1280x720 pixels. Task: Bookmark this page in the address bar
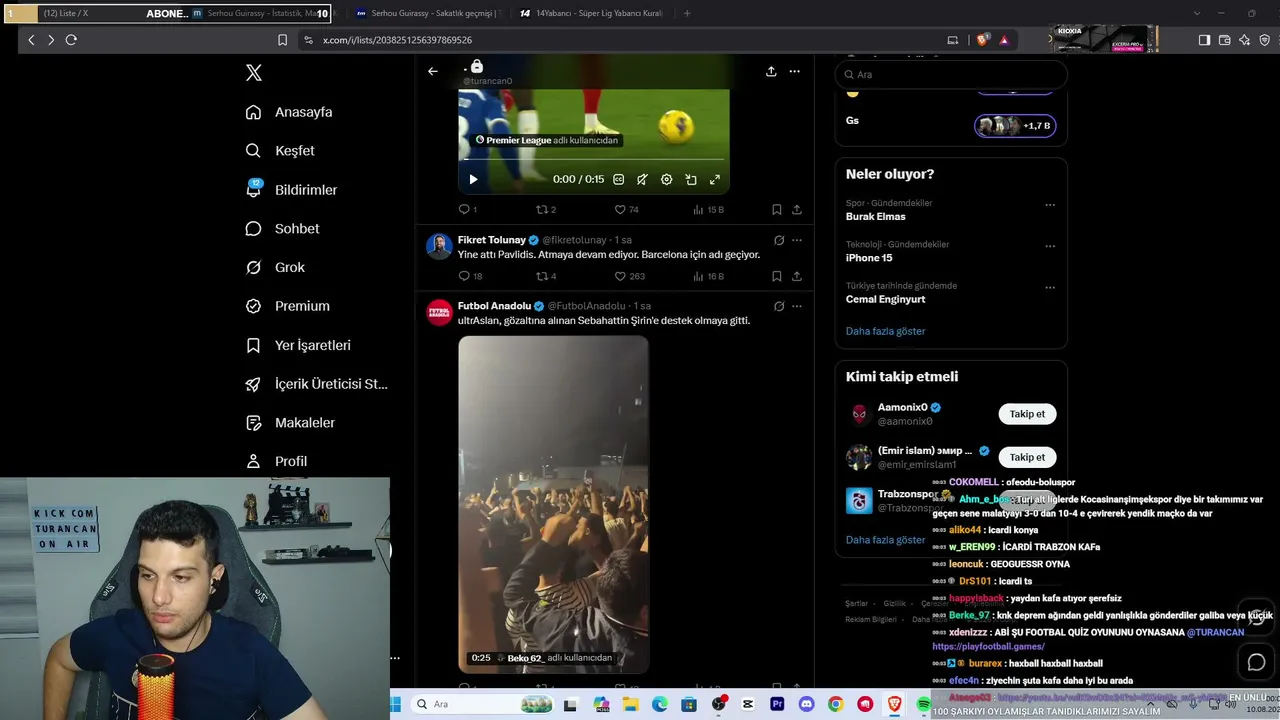click(x=283, y=40)
